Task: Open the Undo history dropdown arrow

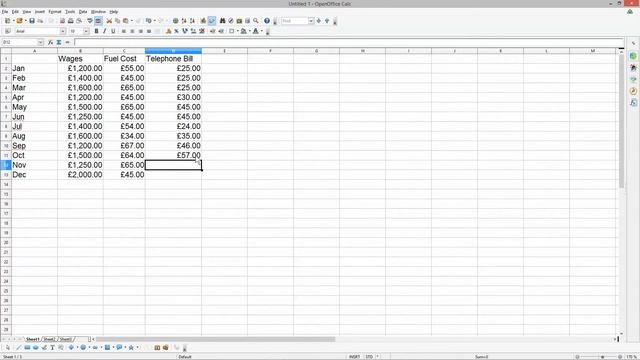Action: click(155, 21)
